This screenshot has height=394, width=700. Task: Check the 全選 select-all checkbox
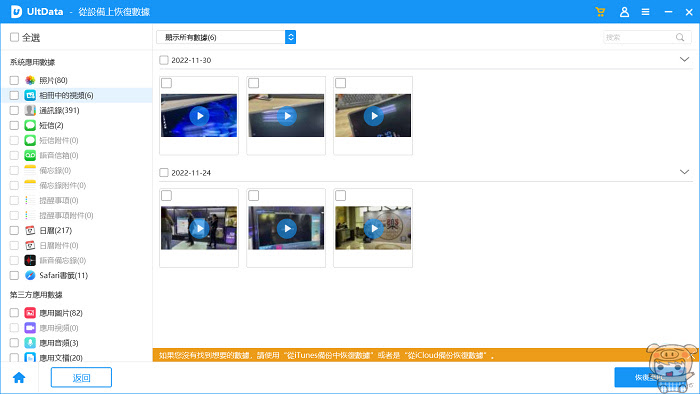pyautogui.click(x=14, y=37)
